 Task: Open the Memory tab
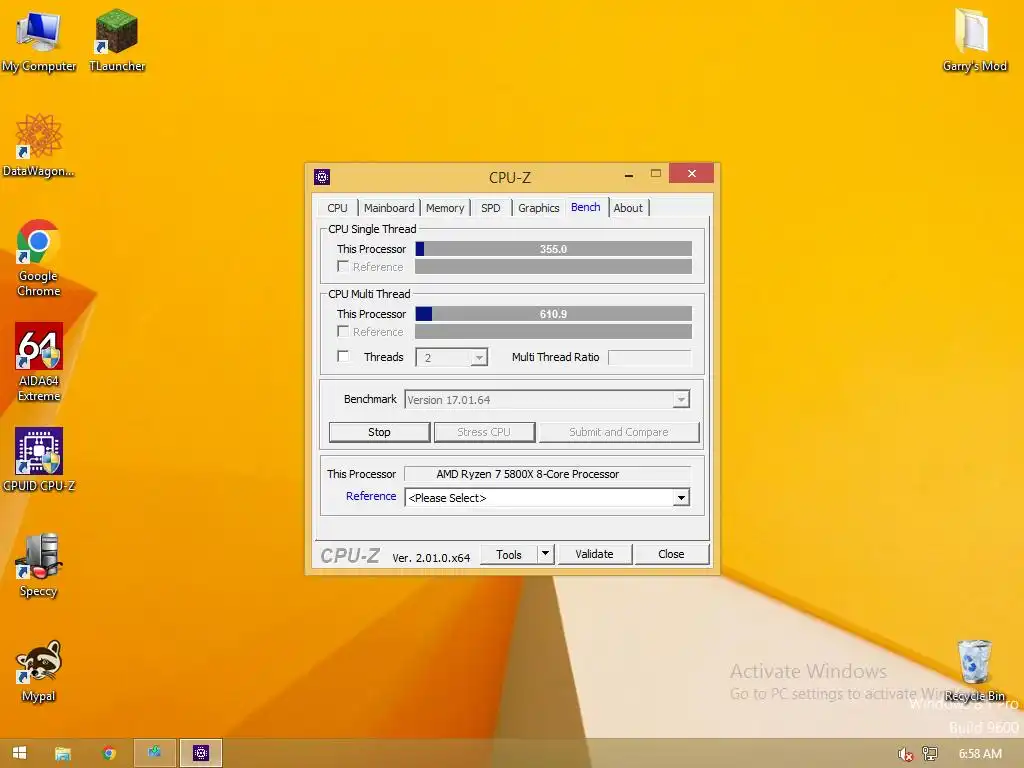point(445,208)
